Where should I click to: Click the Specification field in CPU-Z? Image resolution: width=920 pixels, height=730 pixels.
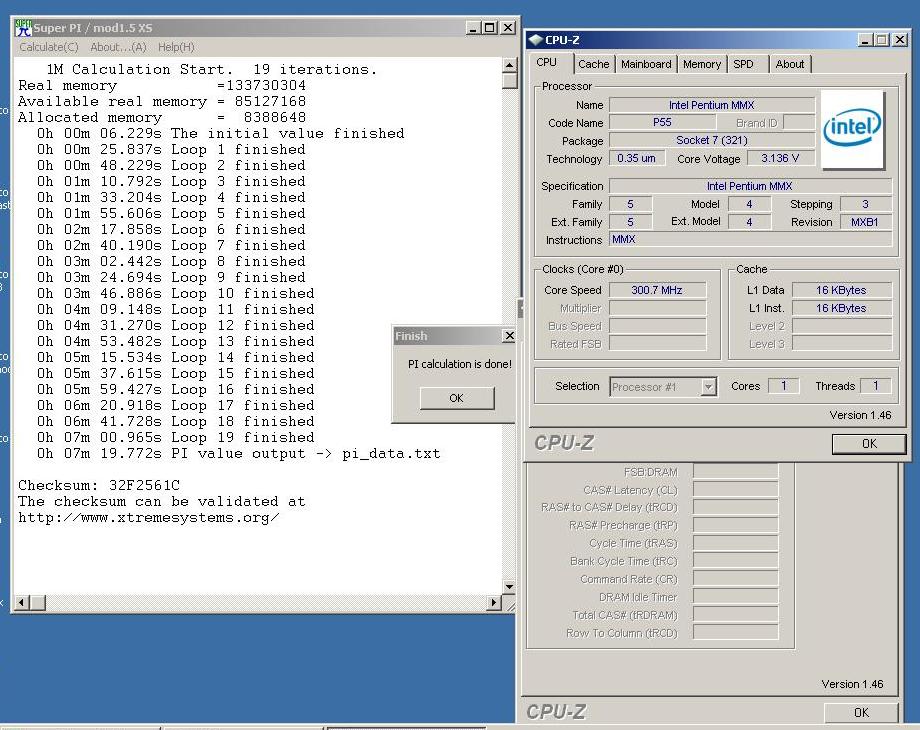(x=750, y=186)
